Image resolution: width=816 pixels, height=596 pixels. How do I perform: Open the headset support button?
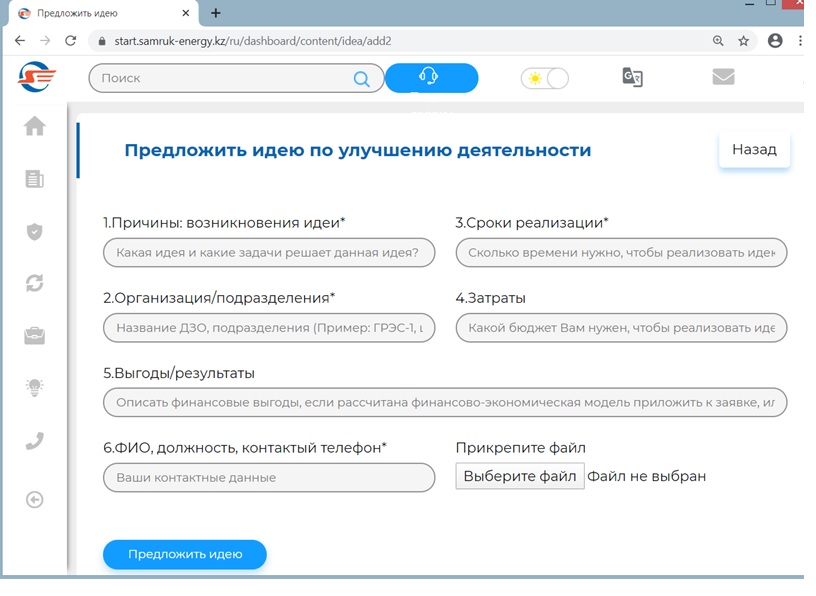coord(431,78)
